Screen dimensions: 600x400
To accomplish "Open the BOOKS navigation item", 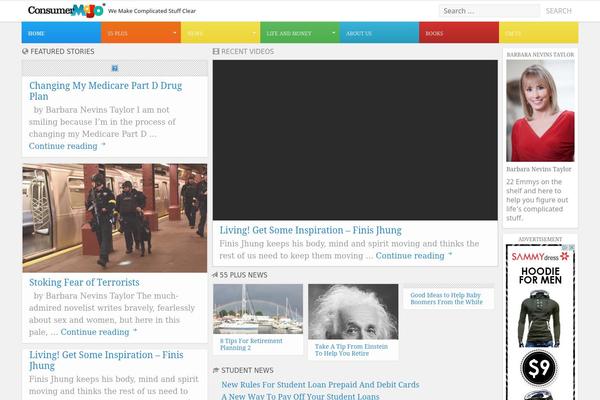I will 459,33.
